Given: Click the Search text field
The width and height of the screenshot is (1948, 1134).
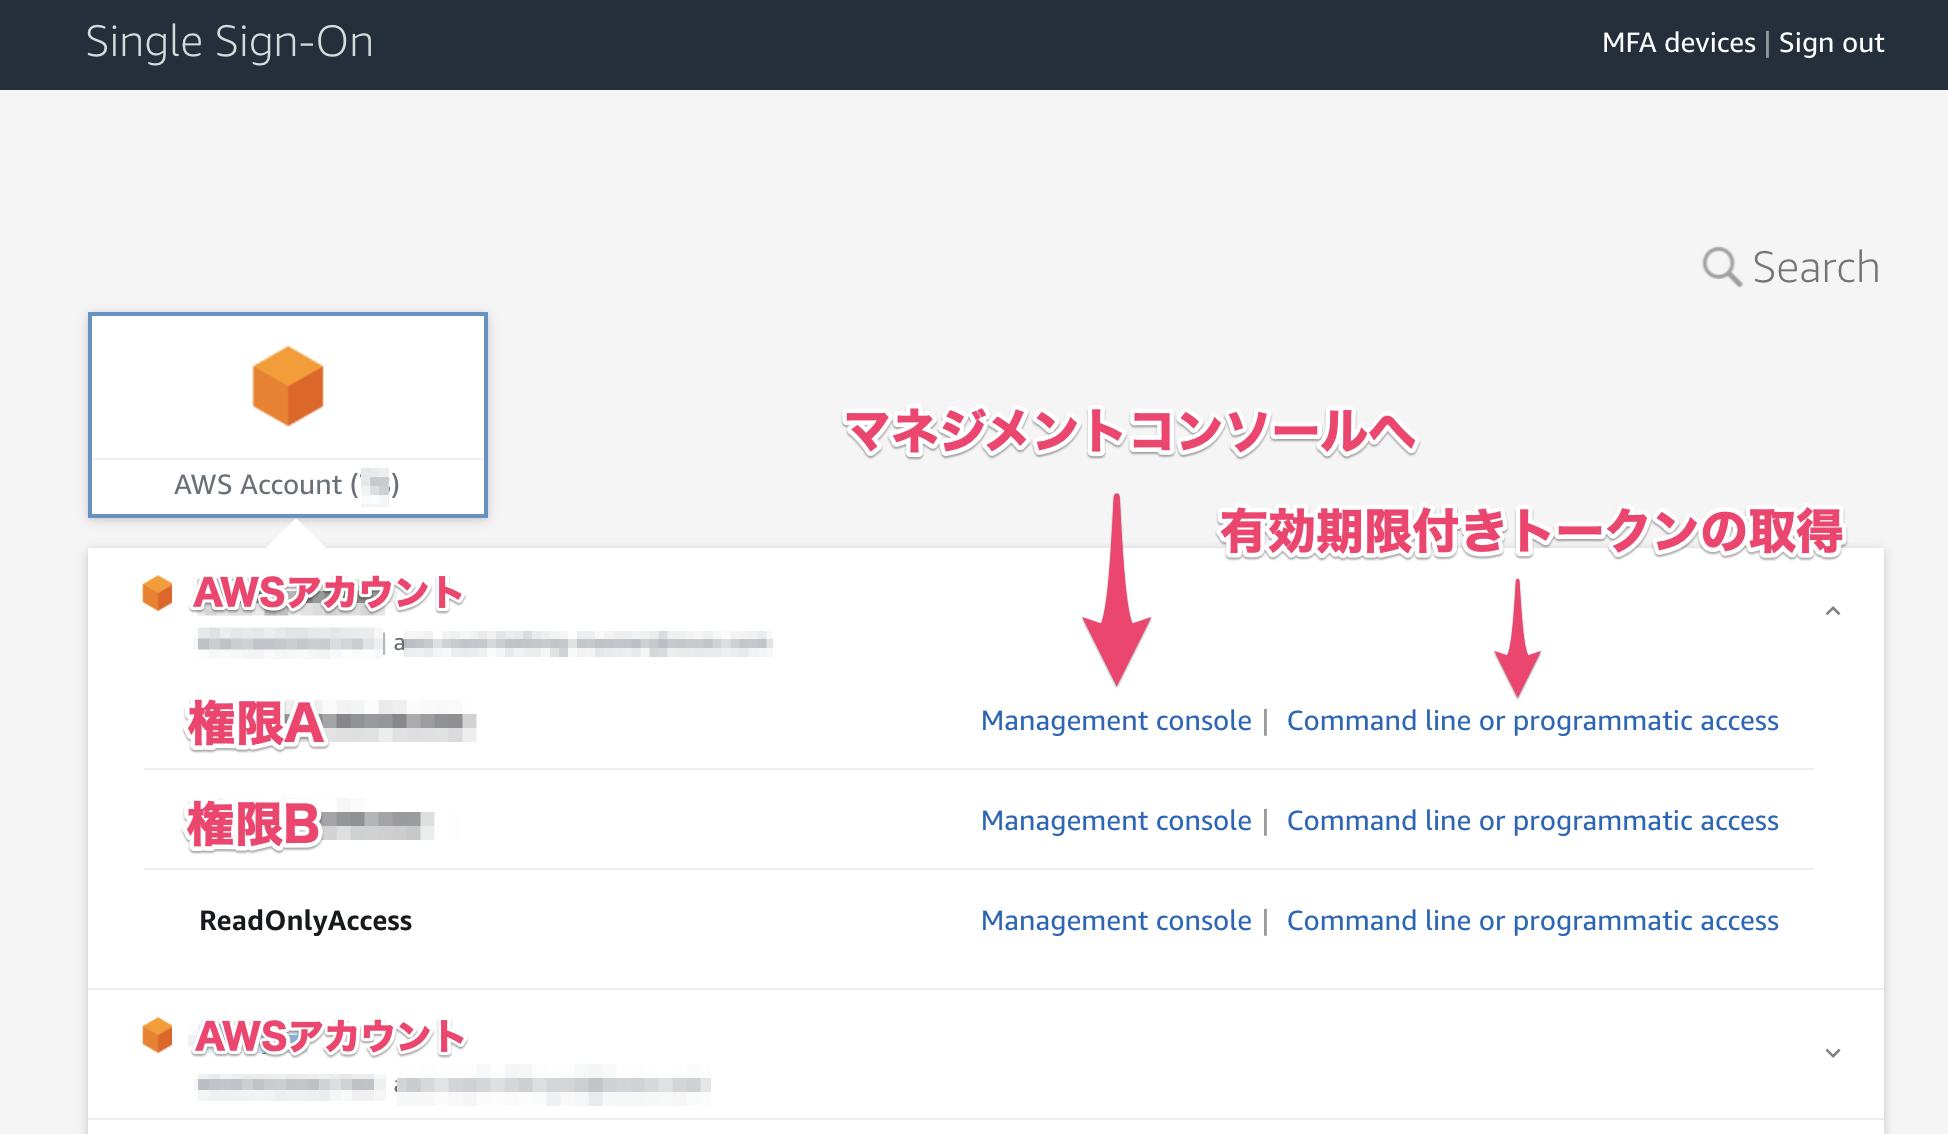Looking at the screenshot, I should 1815,268.
